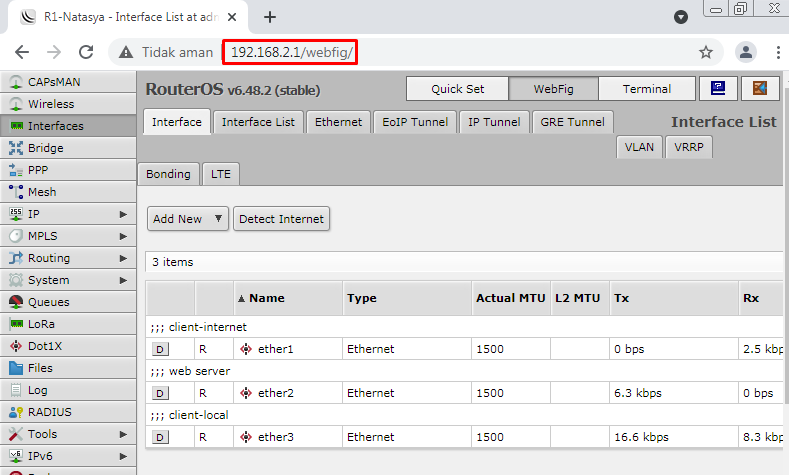Click the Quick Set button
789x475 pixels.
[x=457, y=89]
